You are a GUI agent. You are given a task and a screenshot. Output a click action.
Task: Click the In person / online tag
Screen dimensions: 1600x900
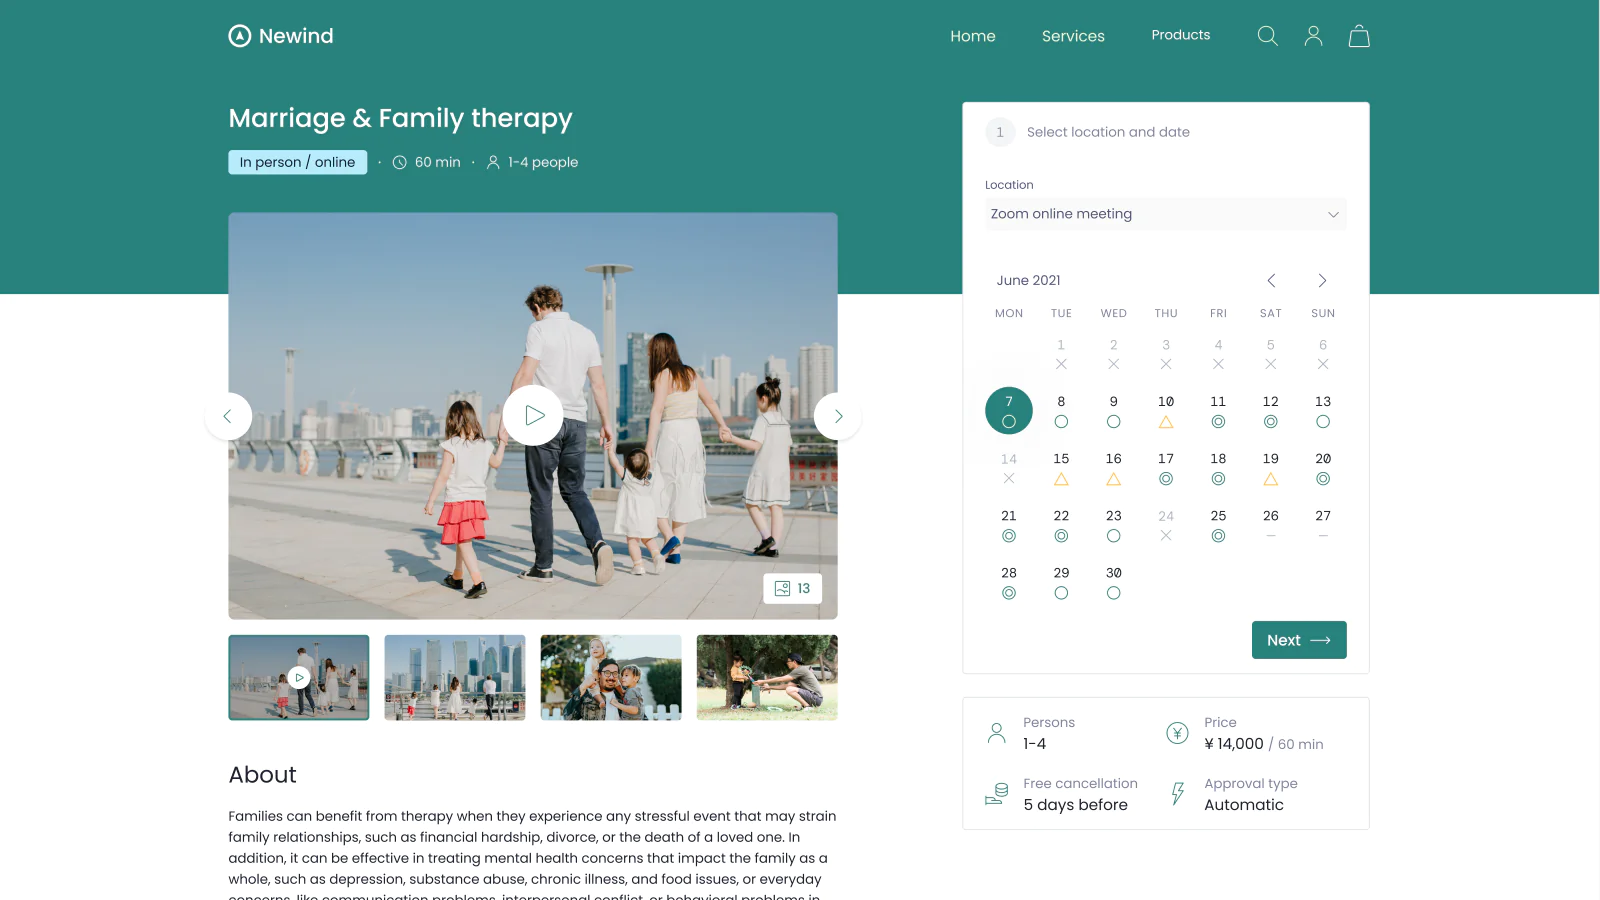[x=297, y=162]
